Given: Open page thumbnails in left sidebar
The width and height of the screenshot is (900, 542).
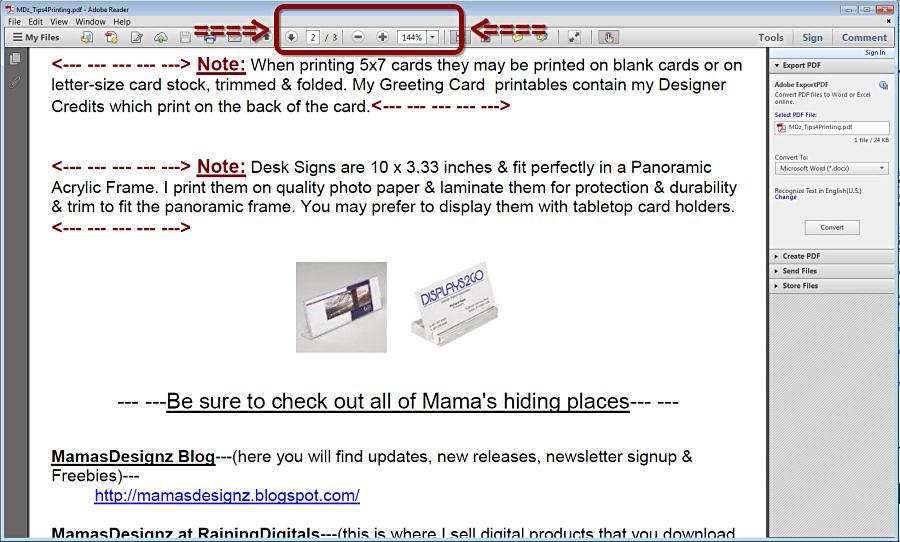Looking at the screenshot, I should tap(14, 59).
